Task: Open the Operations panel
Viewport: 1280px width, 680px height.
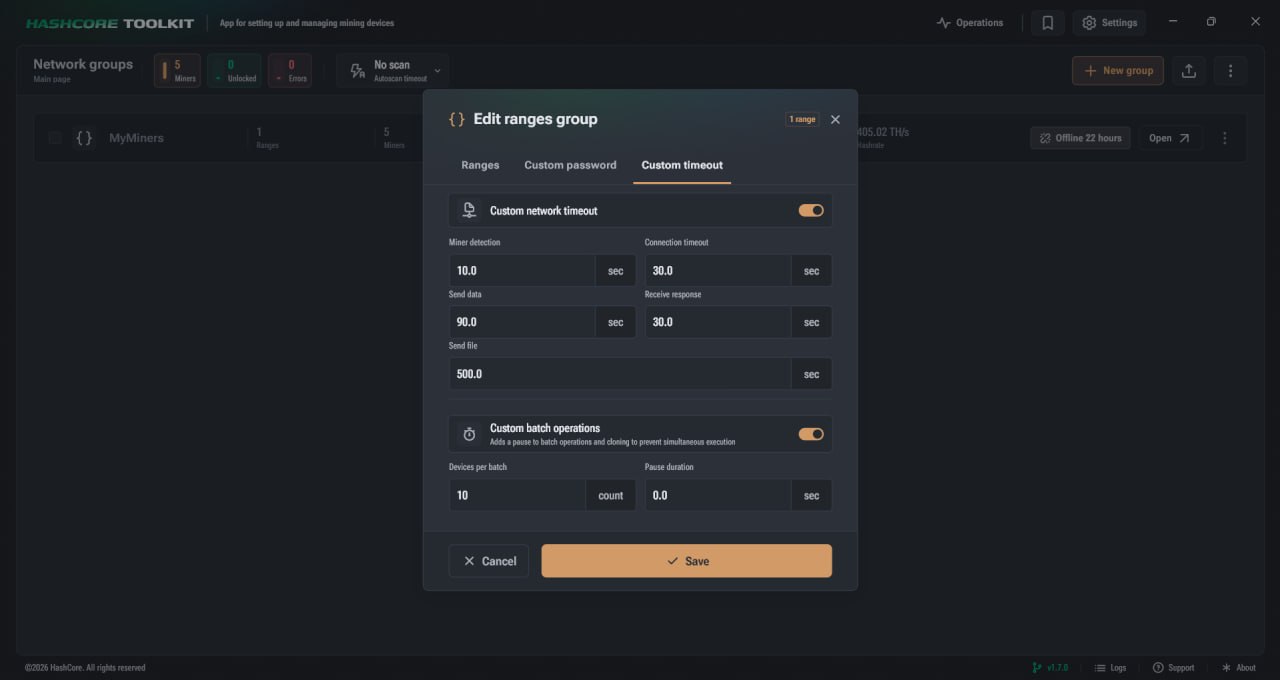Action: pyautogui.click(x=970, y=23)
